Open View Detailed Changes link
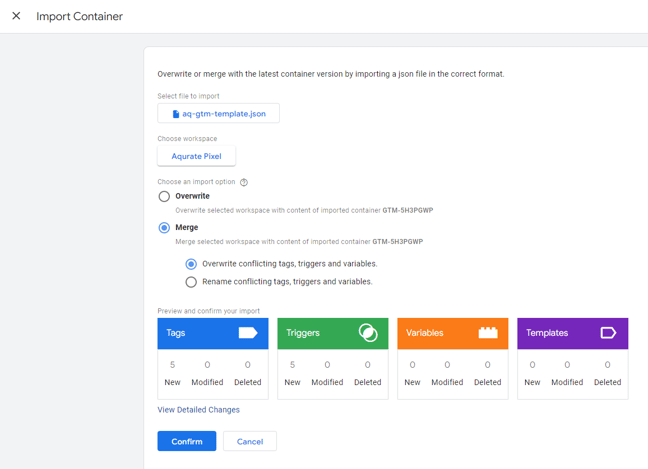 point(198,410)
